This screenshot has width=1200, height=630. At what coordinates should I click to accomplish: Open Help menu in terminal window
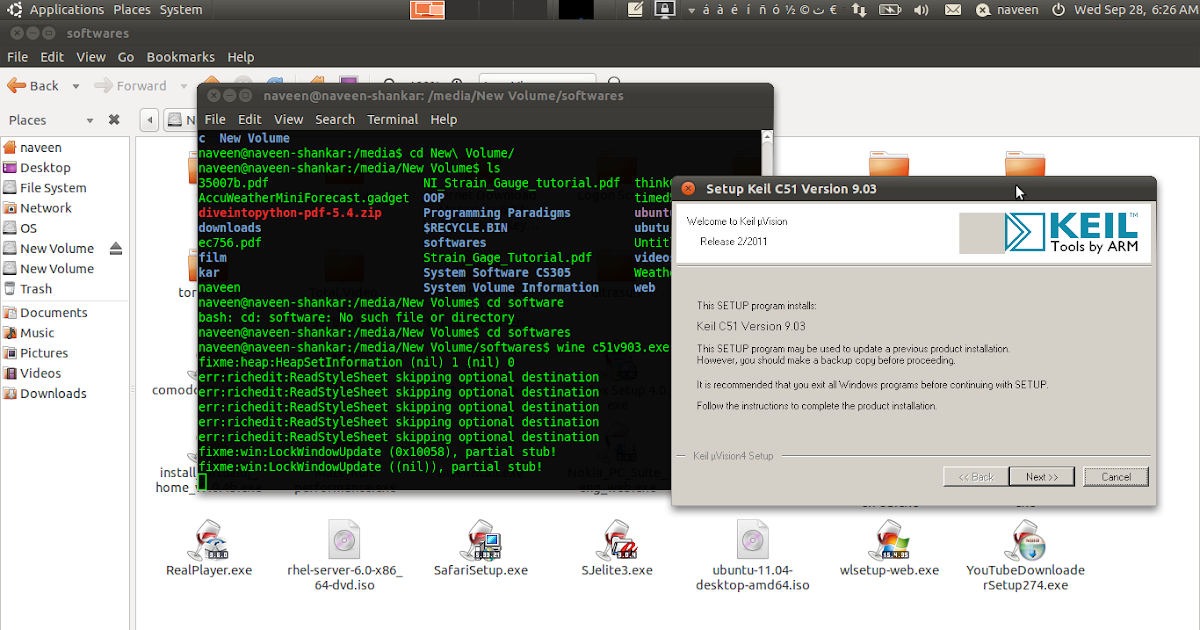tap(443, 119)
